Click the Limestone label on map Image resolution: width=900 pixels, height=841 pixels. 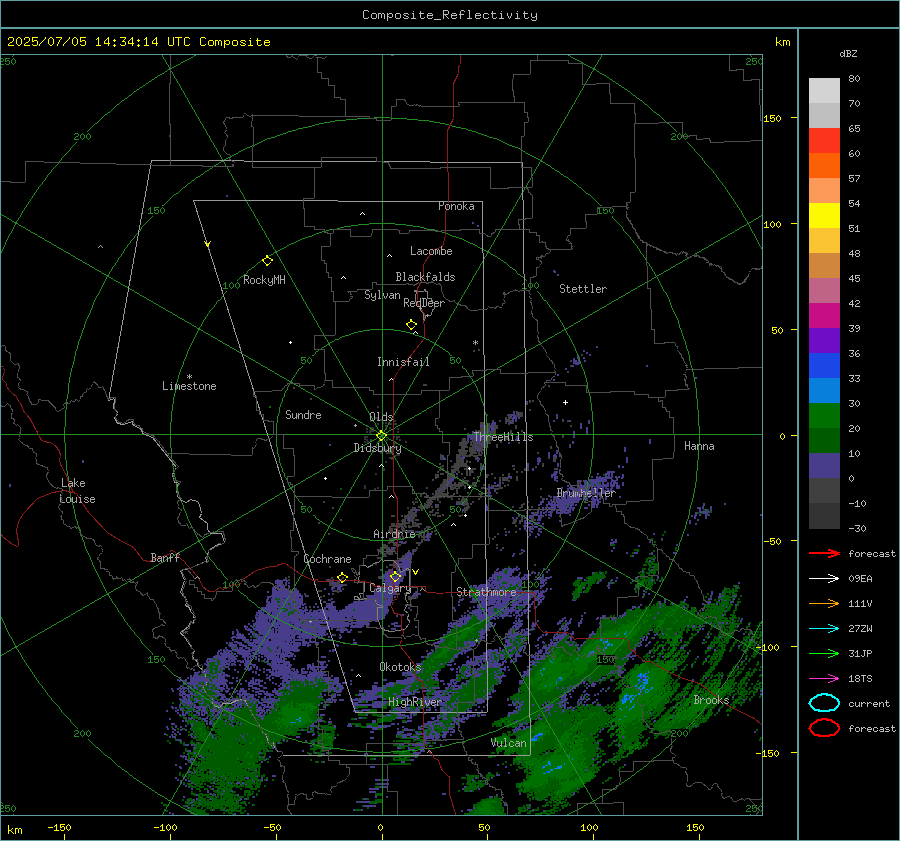(x=189, y=386)
